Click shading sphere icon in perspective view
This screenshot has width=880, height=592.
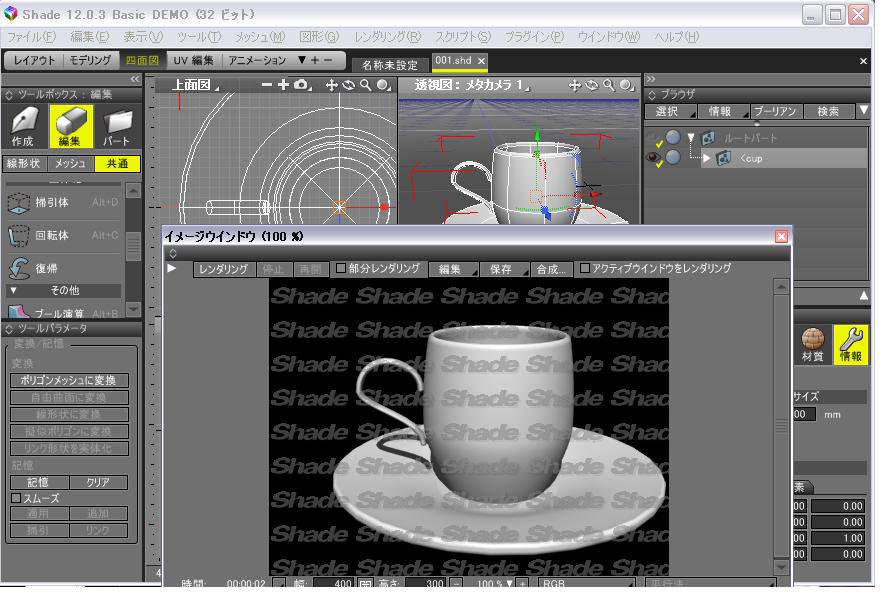coord(626,85)
